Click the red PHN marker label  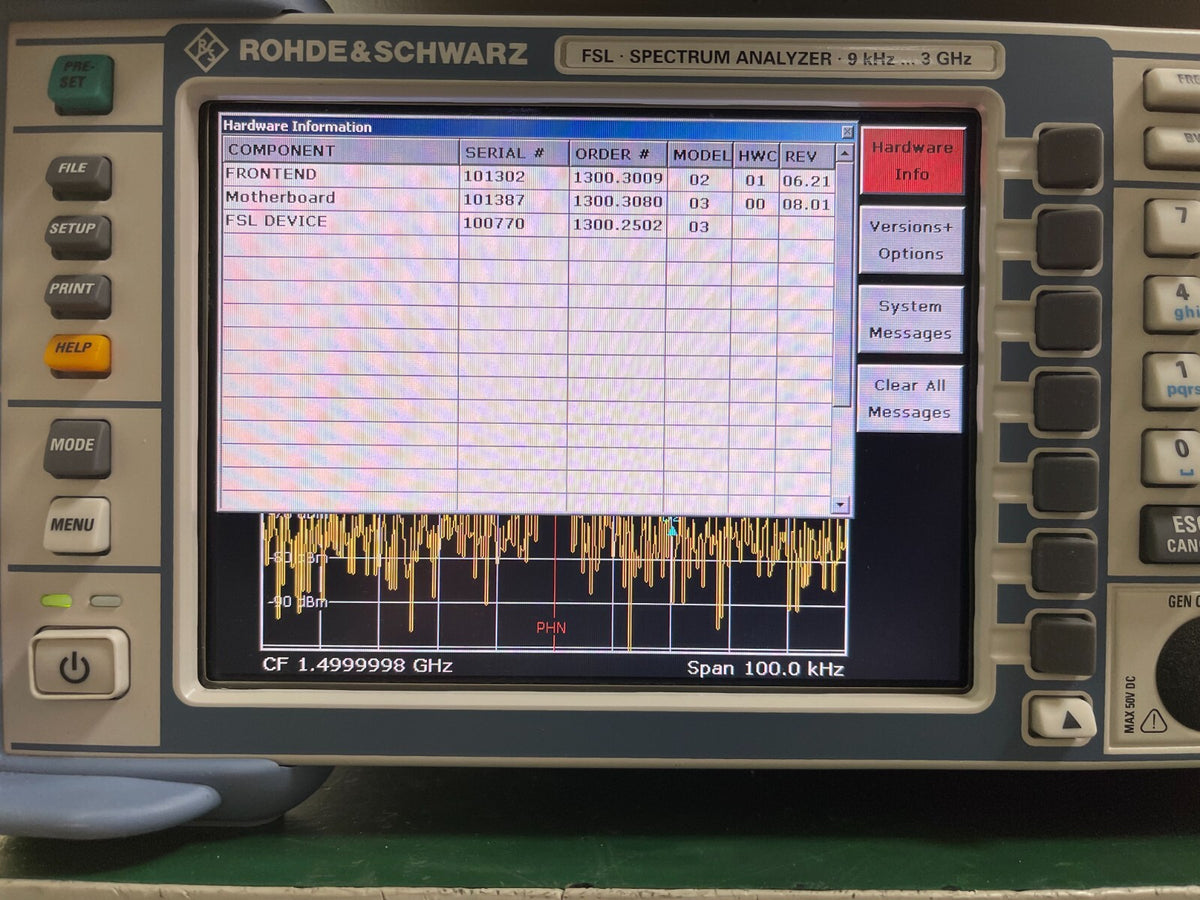coord(551,628)
